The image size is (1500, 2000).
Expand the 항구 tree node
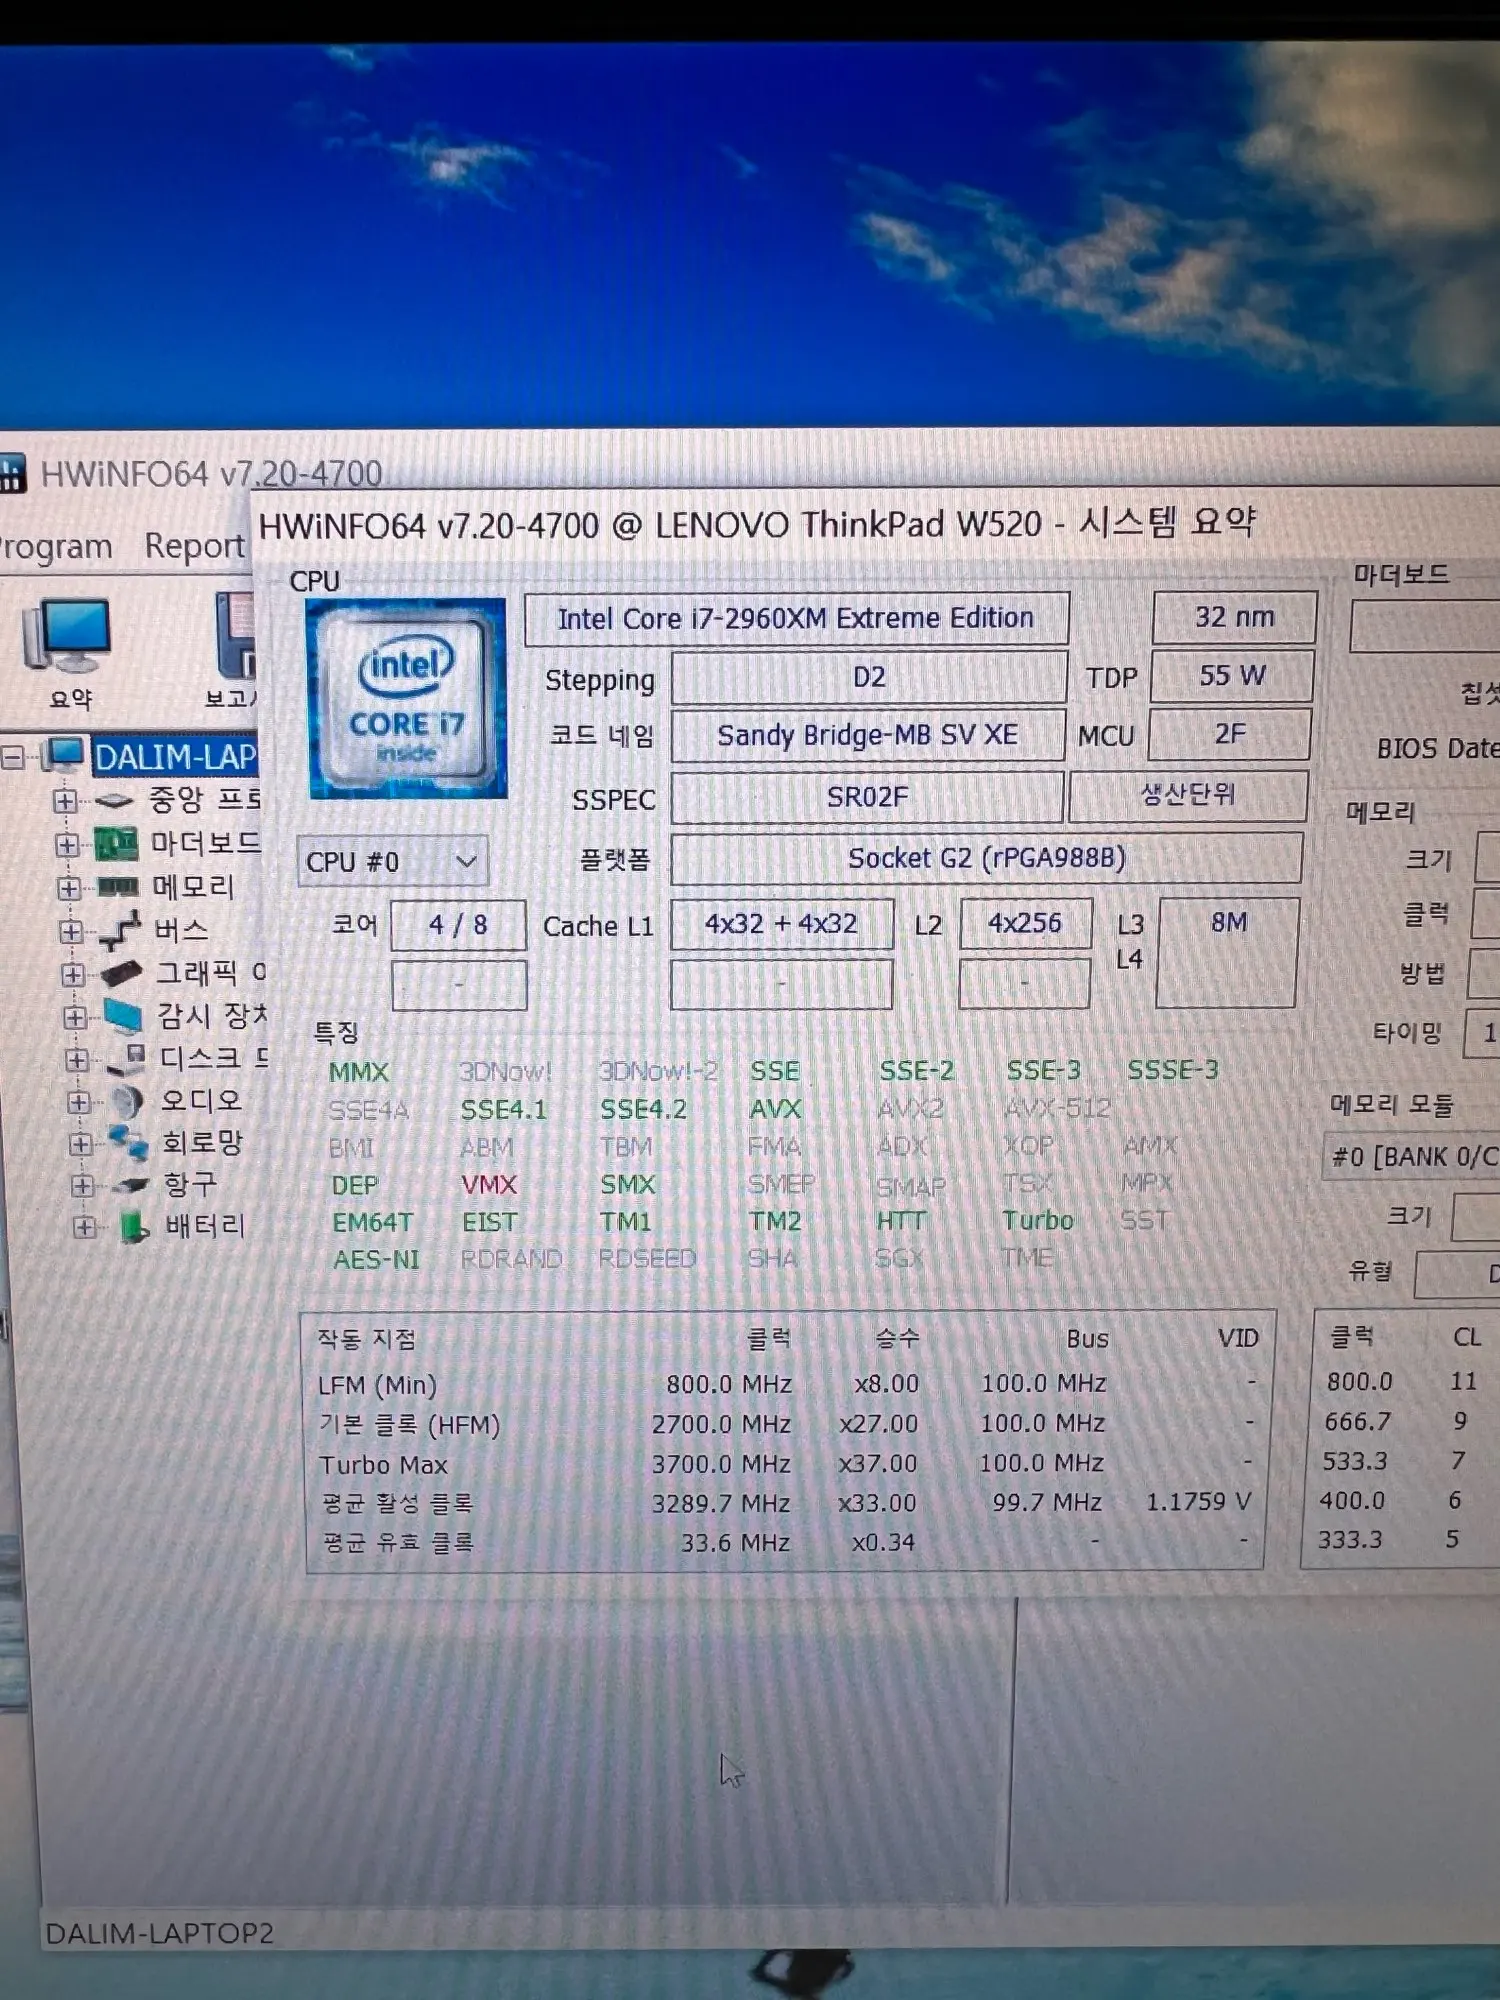tap(83, 1186)
